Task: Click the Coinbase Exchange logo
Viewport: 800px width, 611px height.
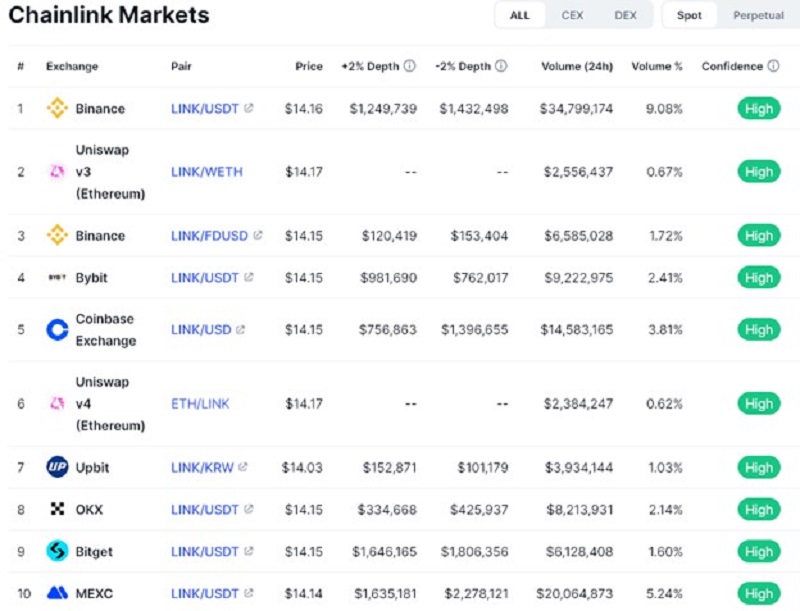Action: (x=57, y=329)
